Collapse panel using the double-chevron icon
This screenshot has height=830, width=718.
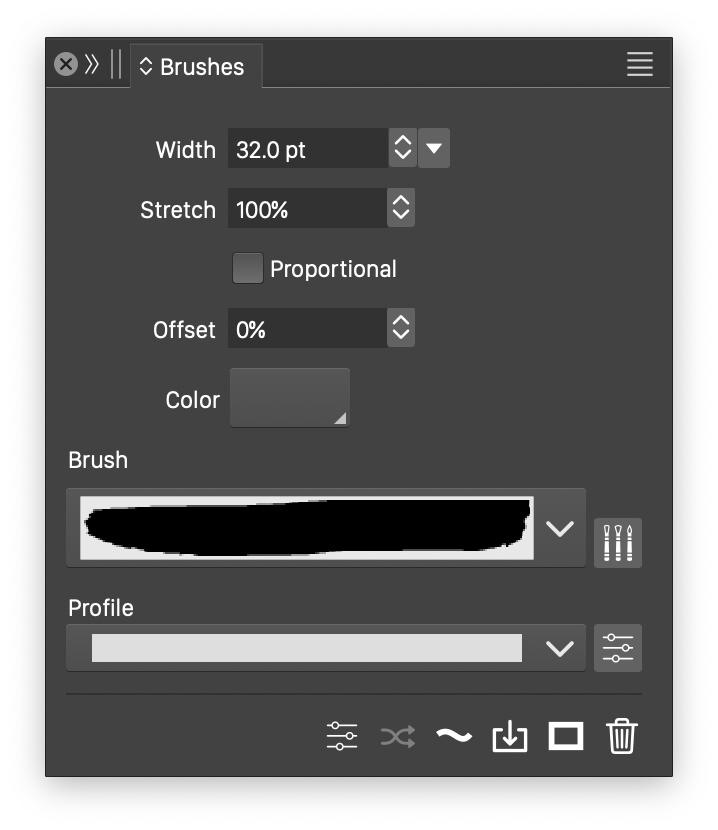pyautogui.click(x=92, y=65)
